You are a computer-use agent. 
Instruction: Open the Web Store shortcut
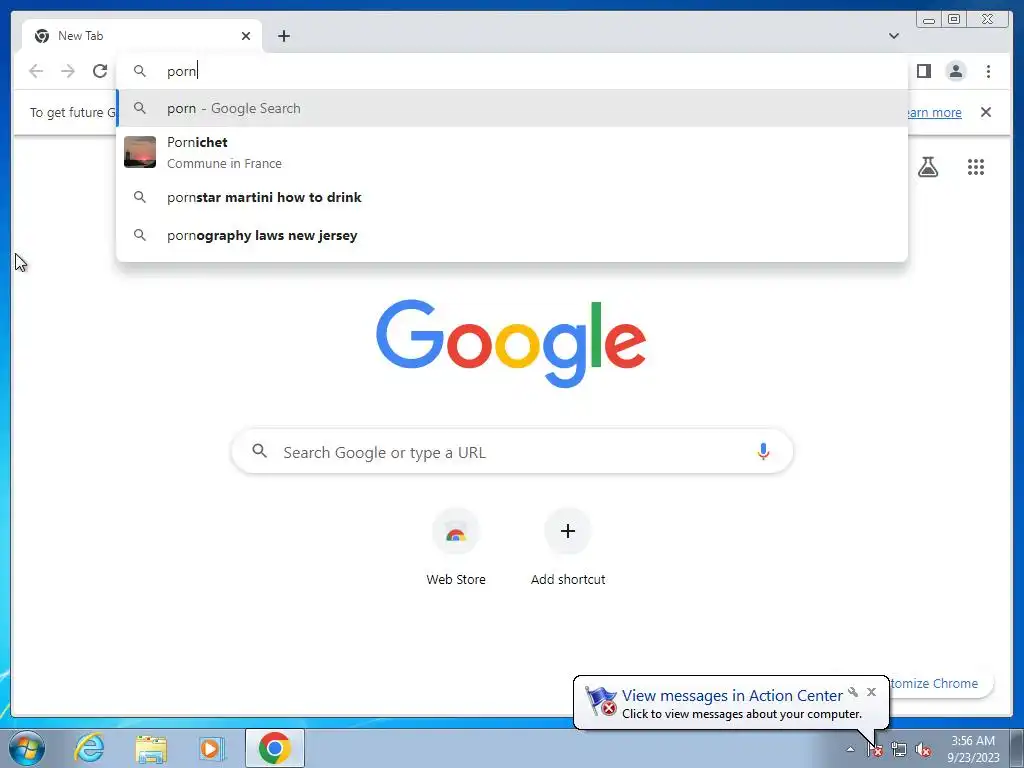[456, 548]
